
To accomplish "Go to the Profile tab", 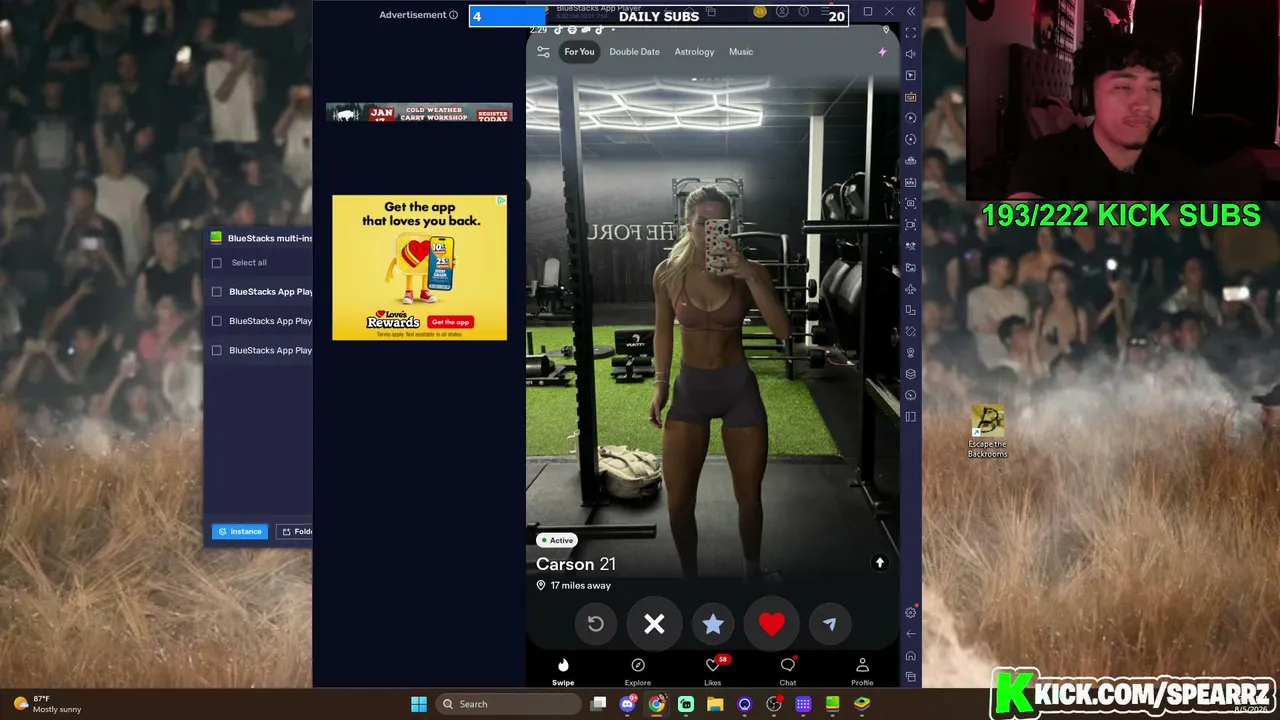I will [862, 671].
